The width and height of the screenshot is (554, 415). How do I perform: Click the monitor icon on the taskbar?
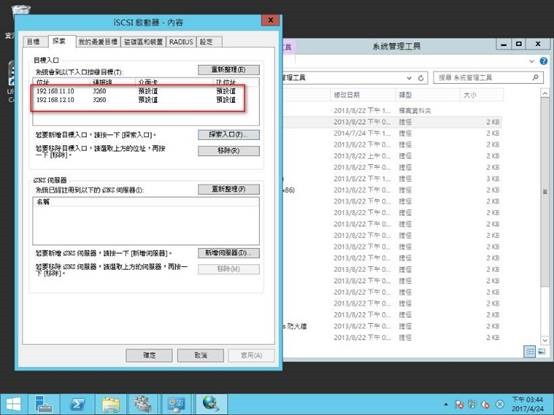click(x=176, y=405)
